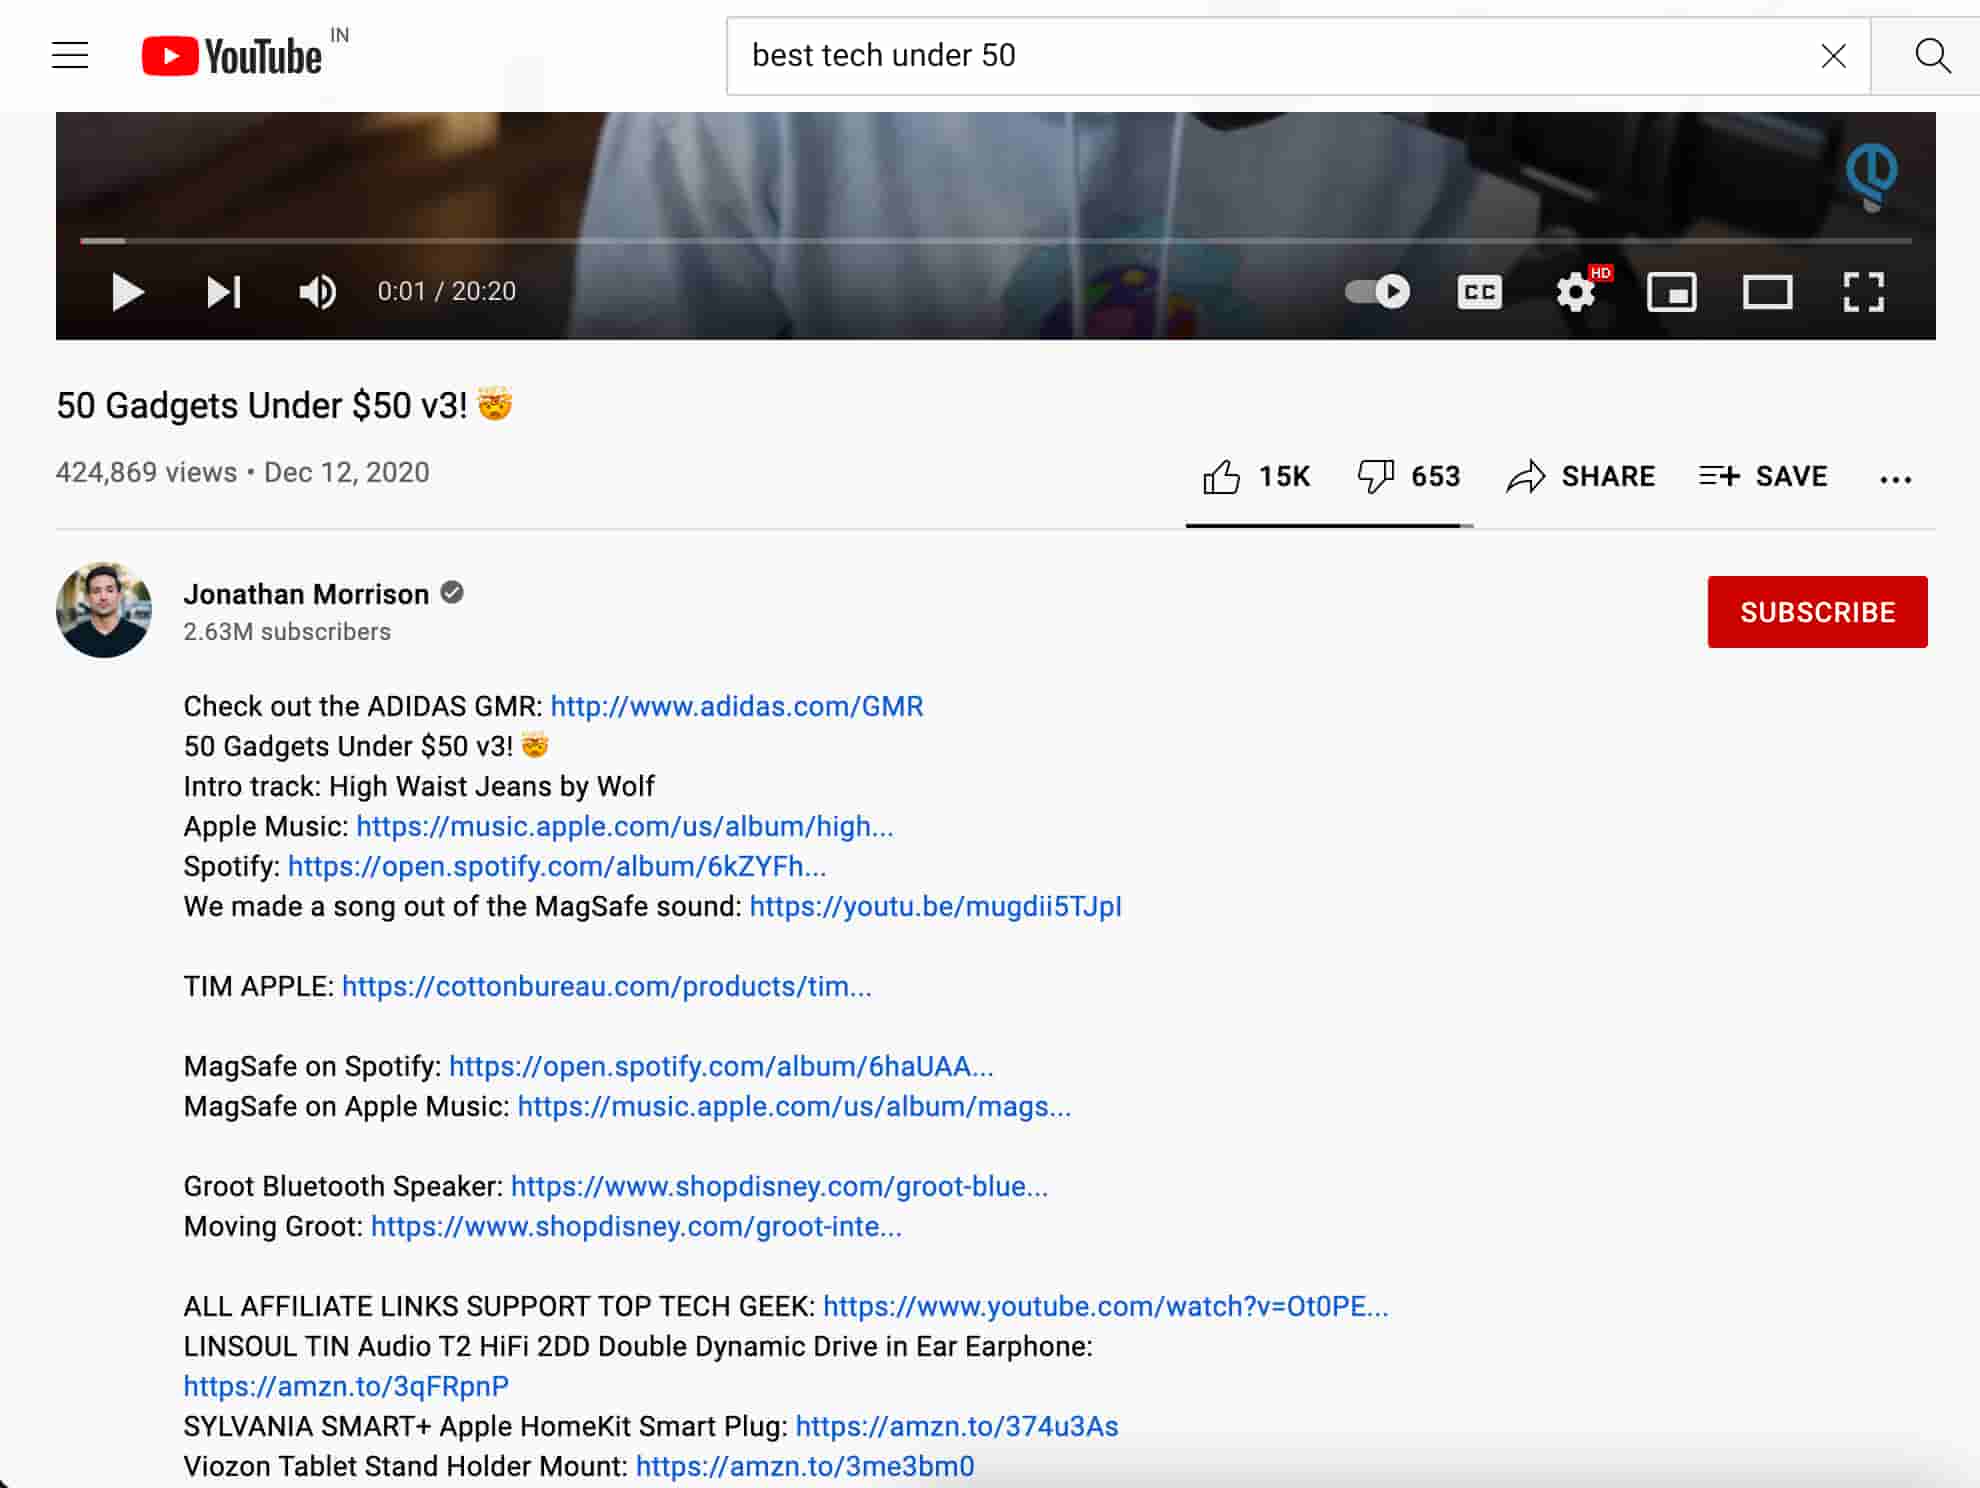Open youtu.be MagSafe song link
1980x1488 pixels.
pos(935,906)
